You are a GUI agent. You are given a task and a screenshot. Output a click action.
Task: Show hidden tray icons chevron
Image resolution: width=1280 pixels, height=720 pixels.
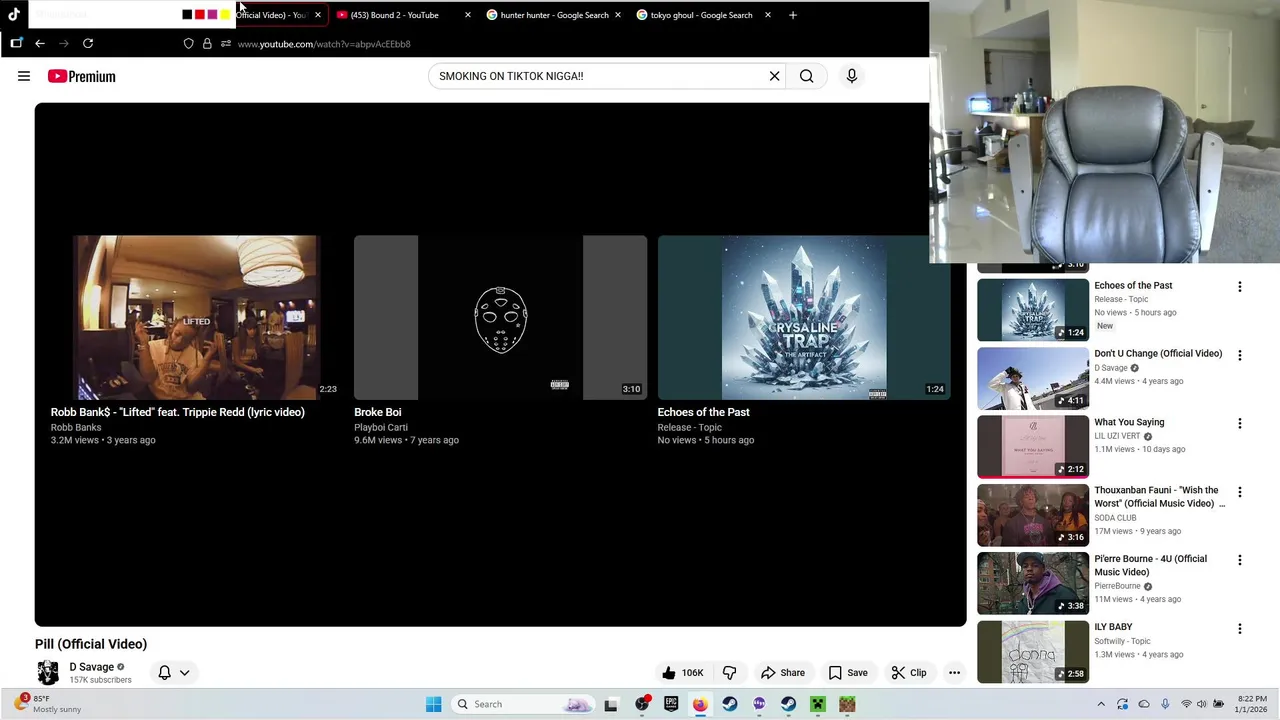pyautogui.click(x=1101, y=704)
